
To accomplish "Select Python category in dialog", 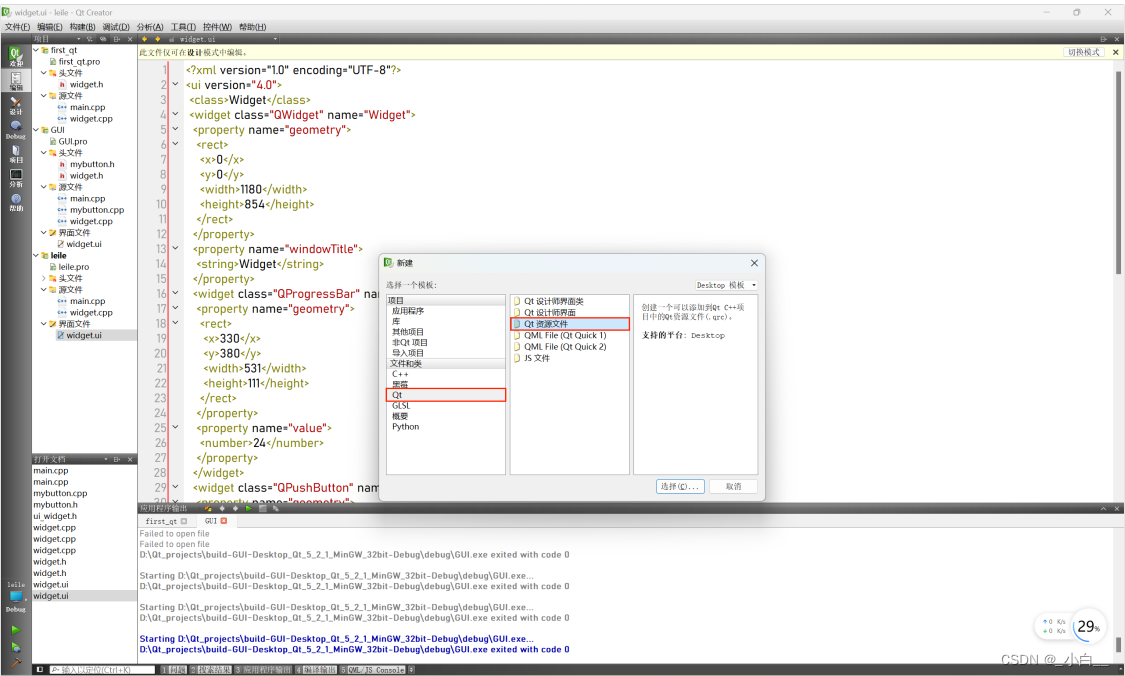I will pos(405,426).
